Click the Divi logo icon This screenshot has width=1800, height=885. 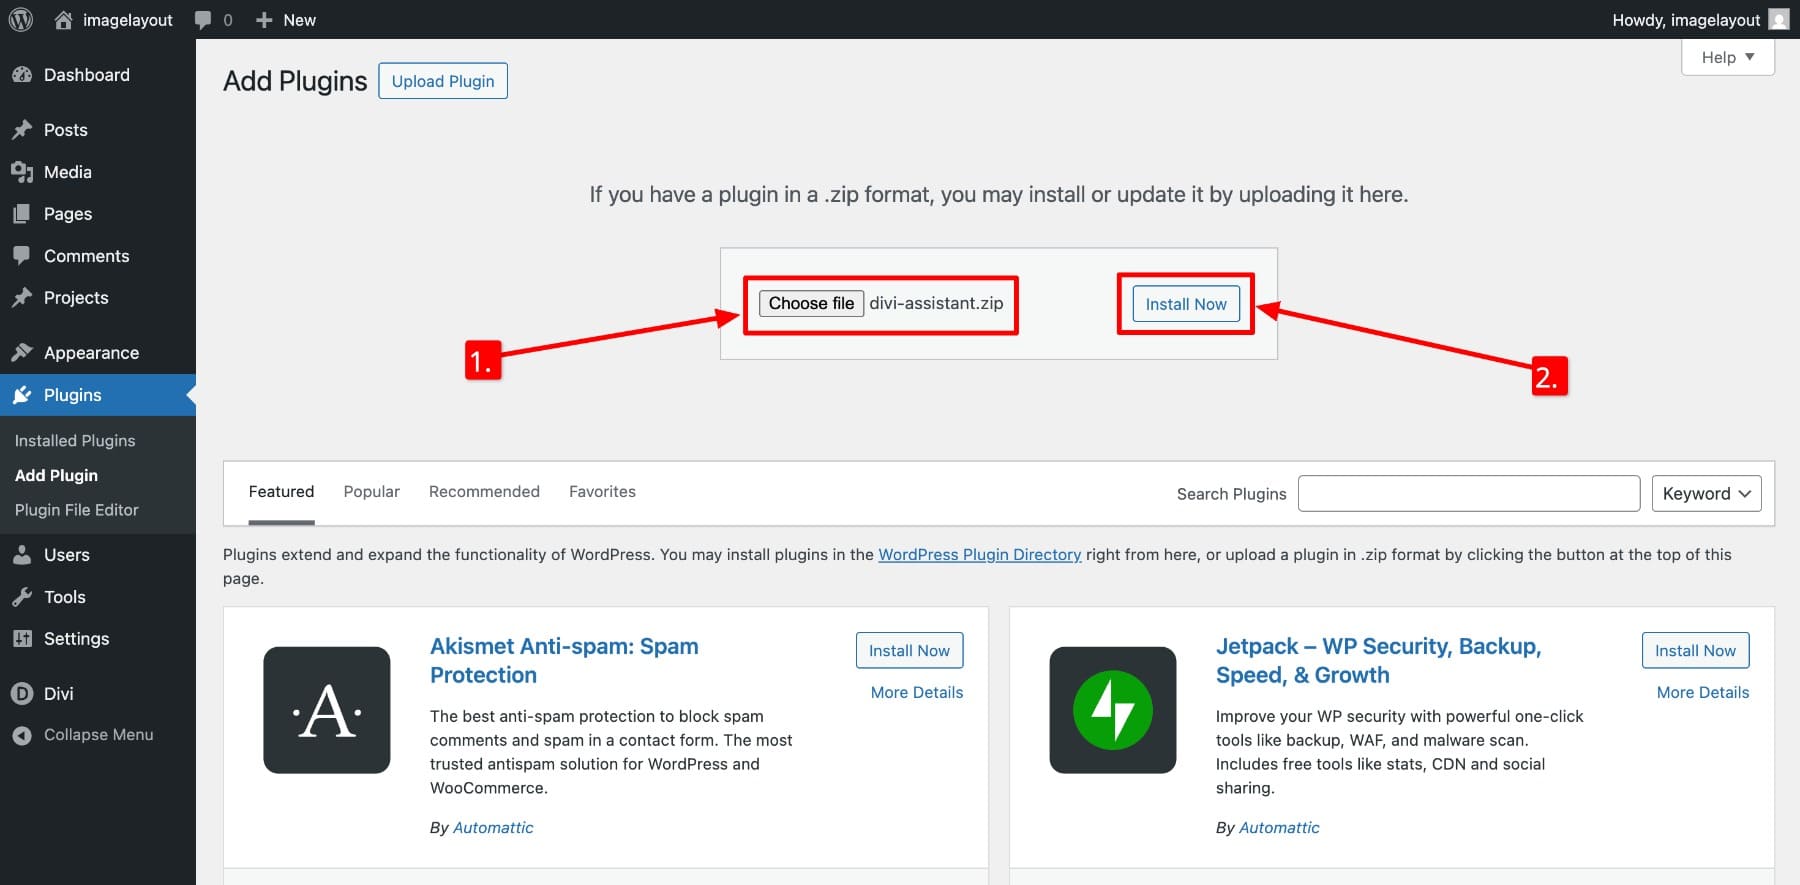pos(22,693)
